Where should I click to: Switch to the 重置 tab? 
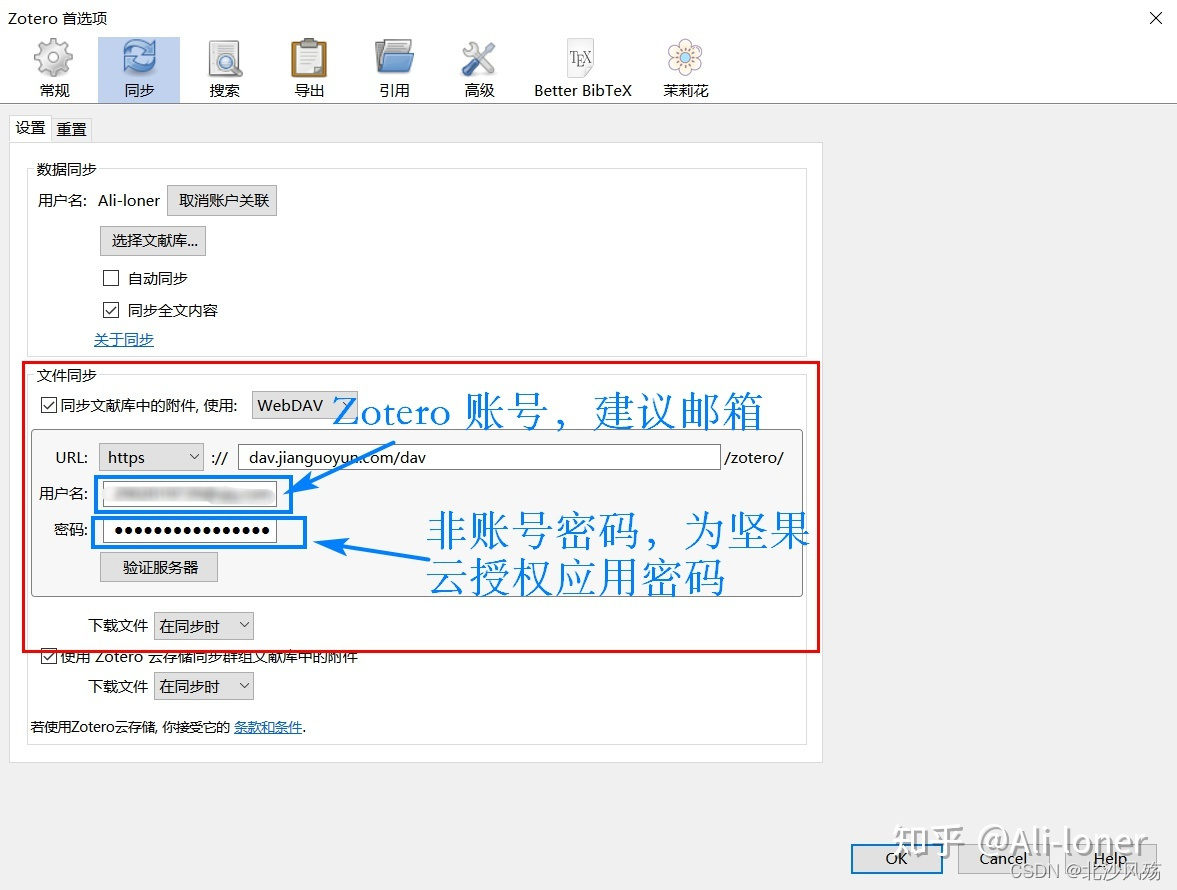click(71, 129)
